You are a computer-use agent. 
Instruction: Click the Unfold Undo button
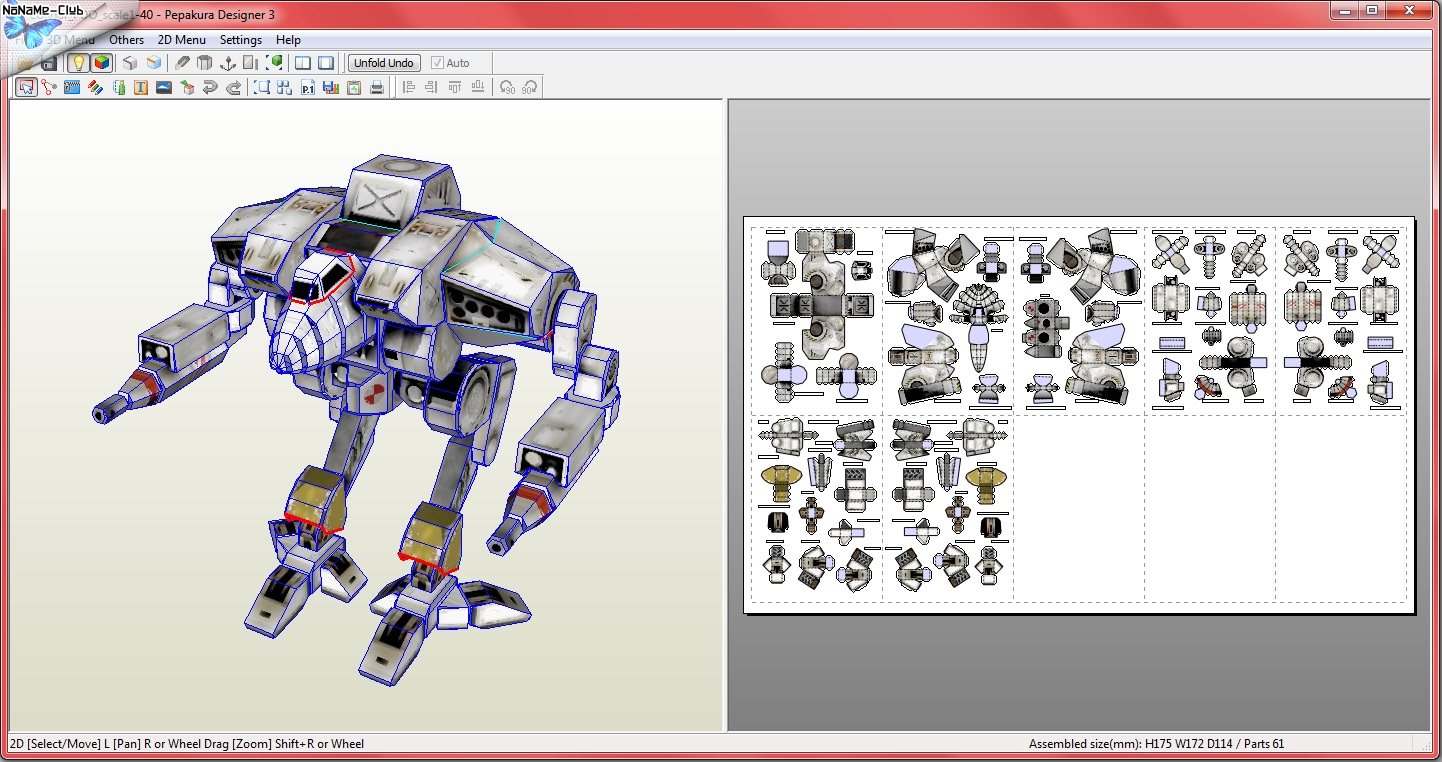click(x=384, y=63)
